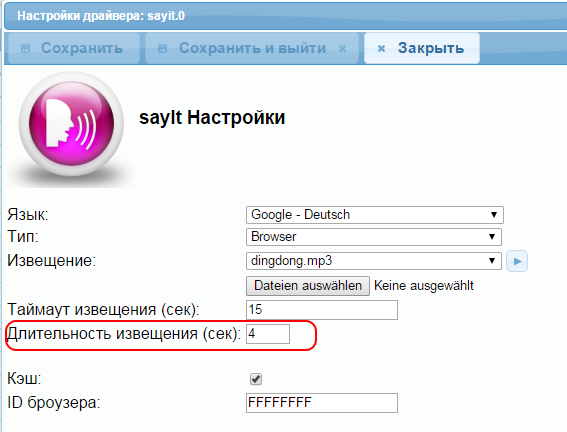The image size is (567, 432).
Task: Click the Извещение label
Action: click(x=52, y=261)
